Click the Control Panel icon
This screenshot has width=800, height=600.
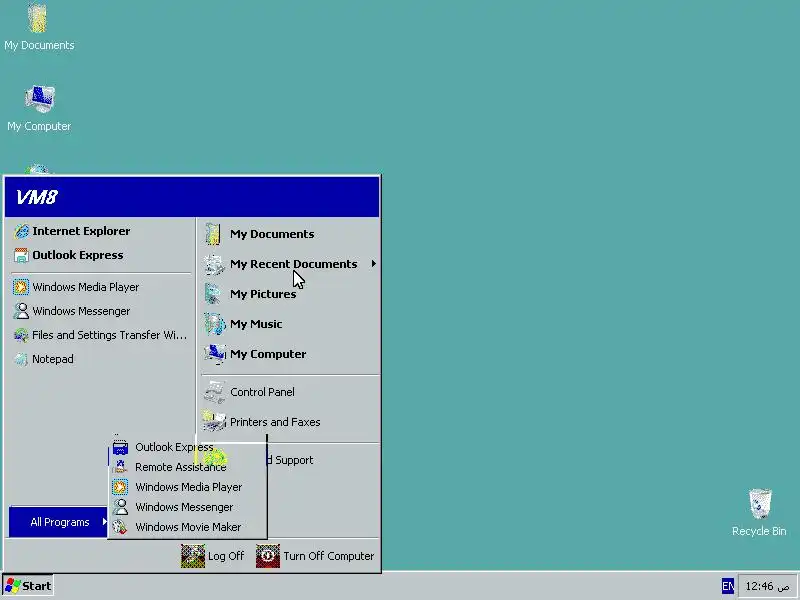click(x=213, y=392)
